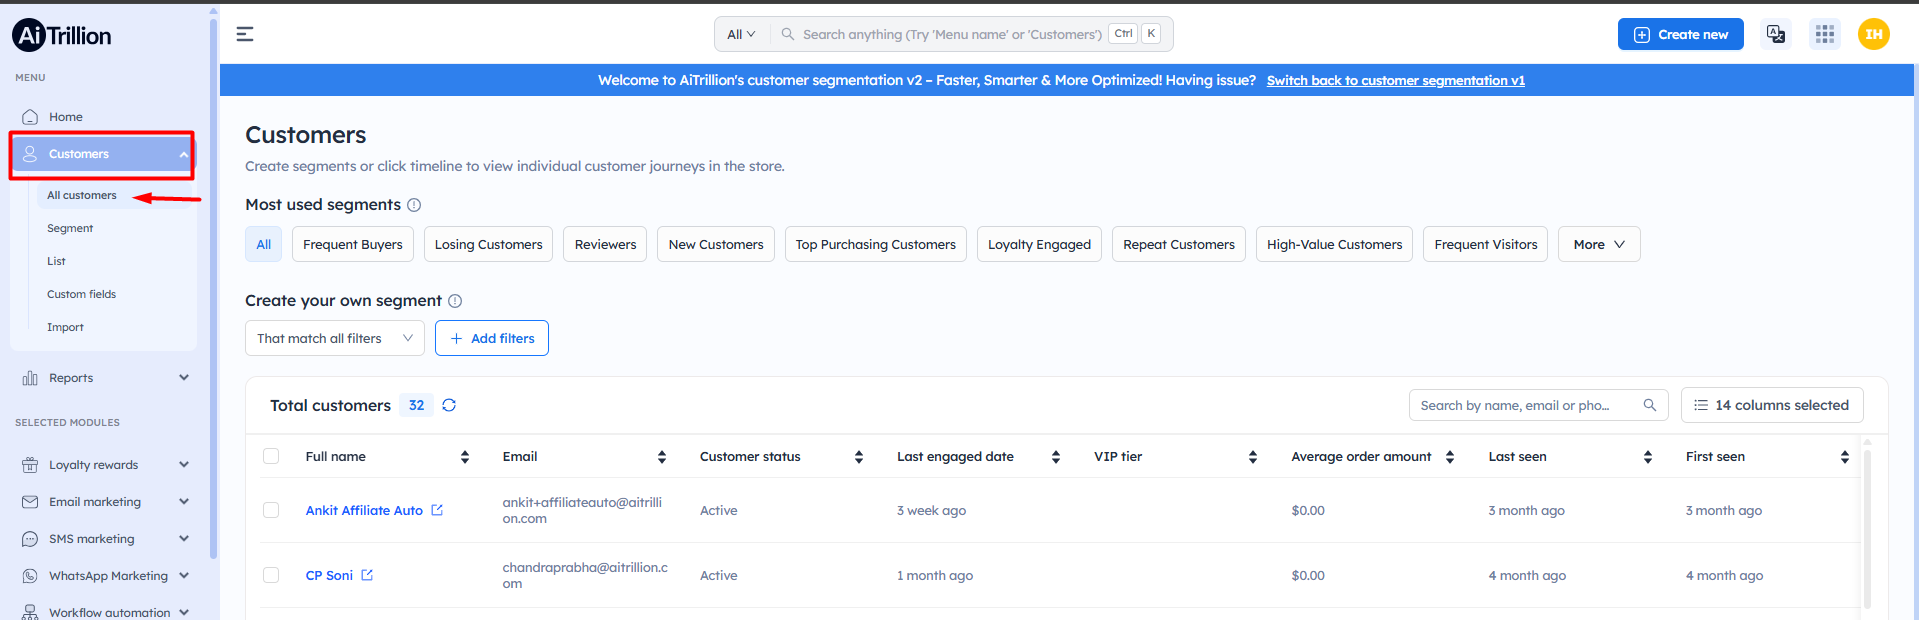Expand the Reports menu chevron

click(184, 378)
